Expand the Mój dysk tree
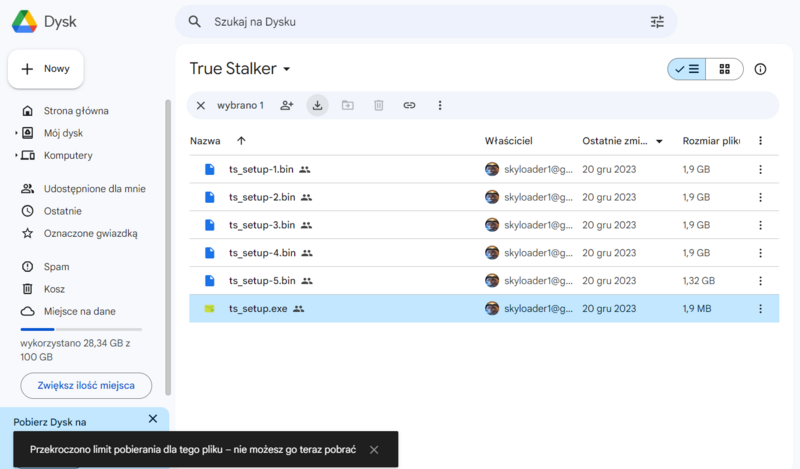The height and width of the screenshot is (469, 800). pos(16,133)
